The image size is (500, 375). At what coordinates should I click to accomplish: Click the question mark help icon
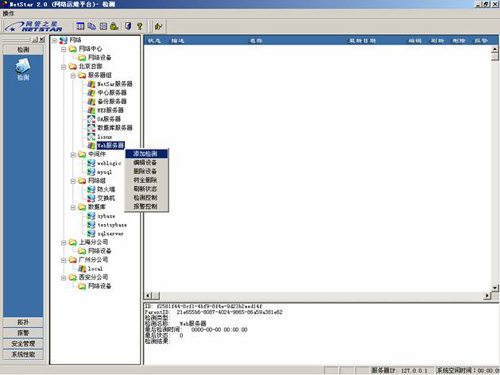pyautogui.click(x=140, y=26)
